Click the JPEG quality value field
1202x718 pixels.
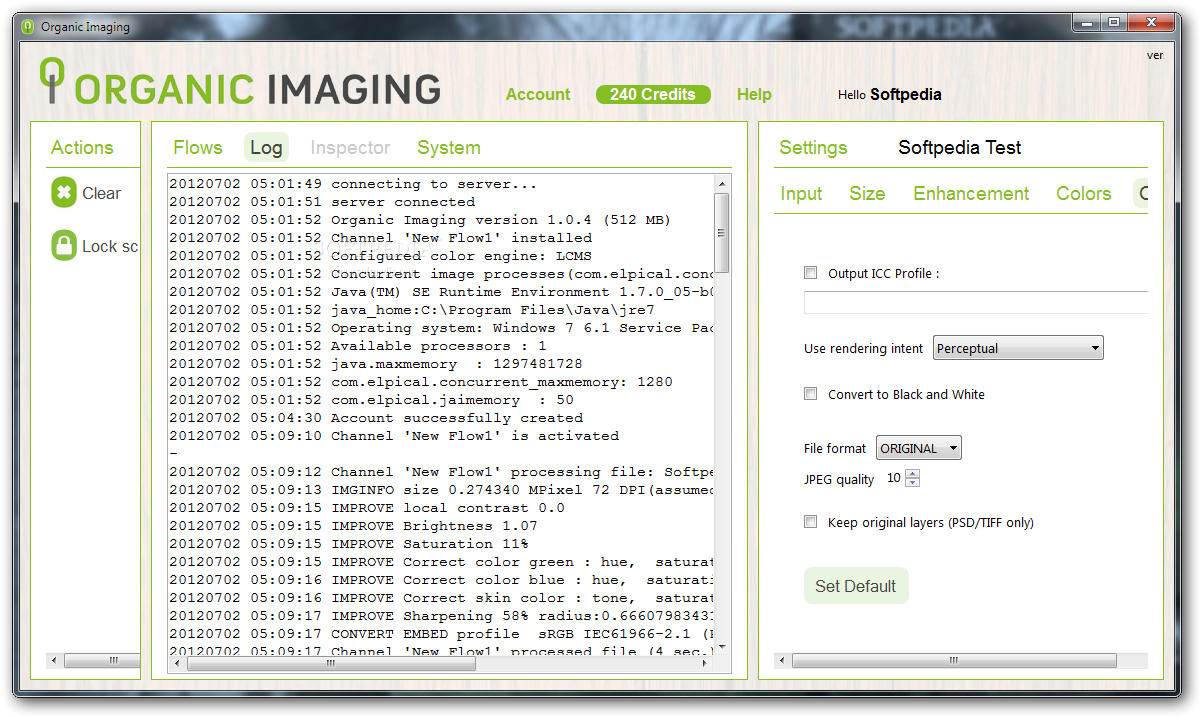893,478
